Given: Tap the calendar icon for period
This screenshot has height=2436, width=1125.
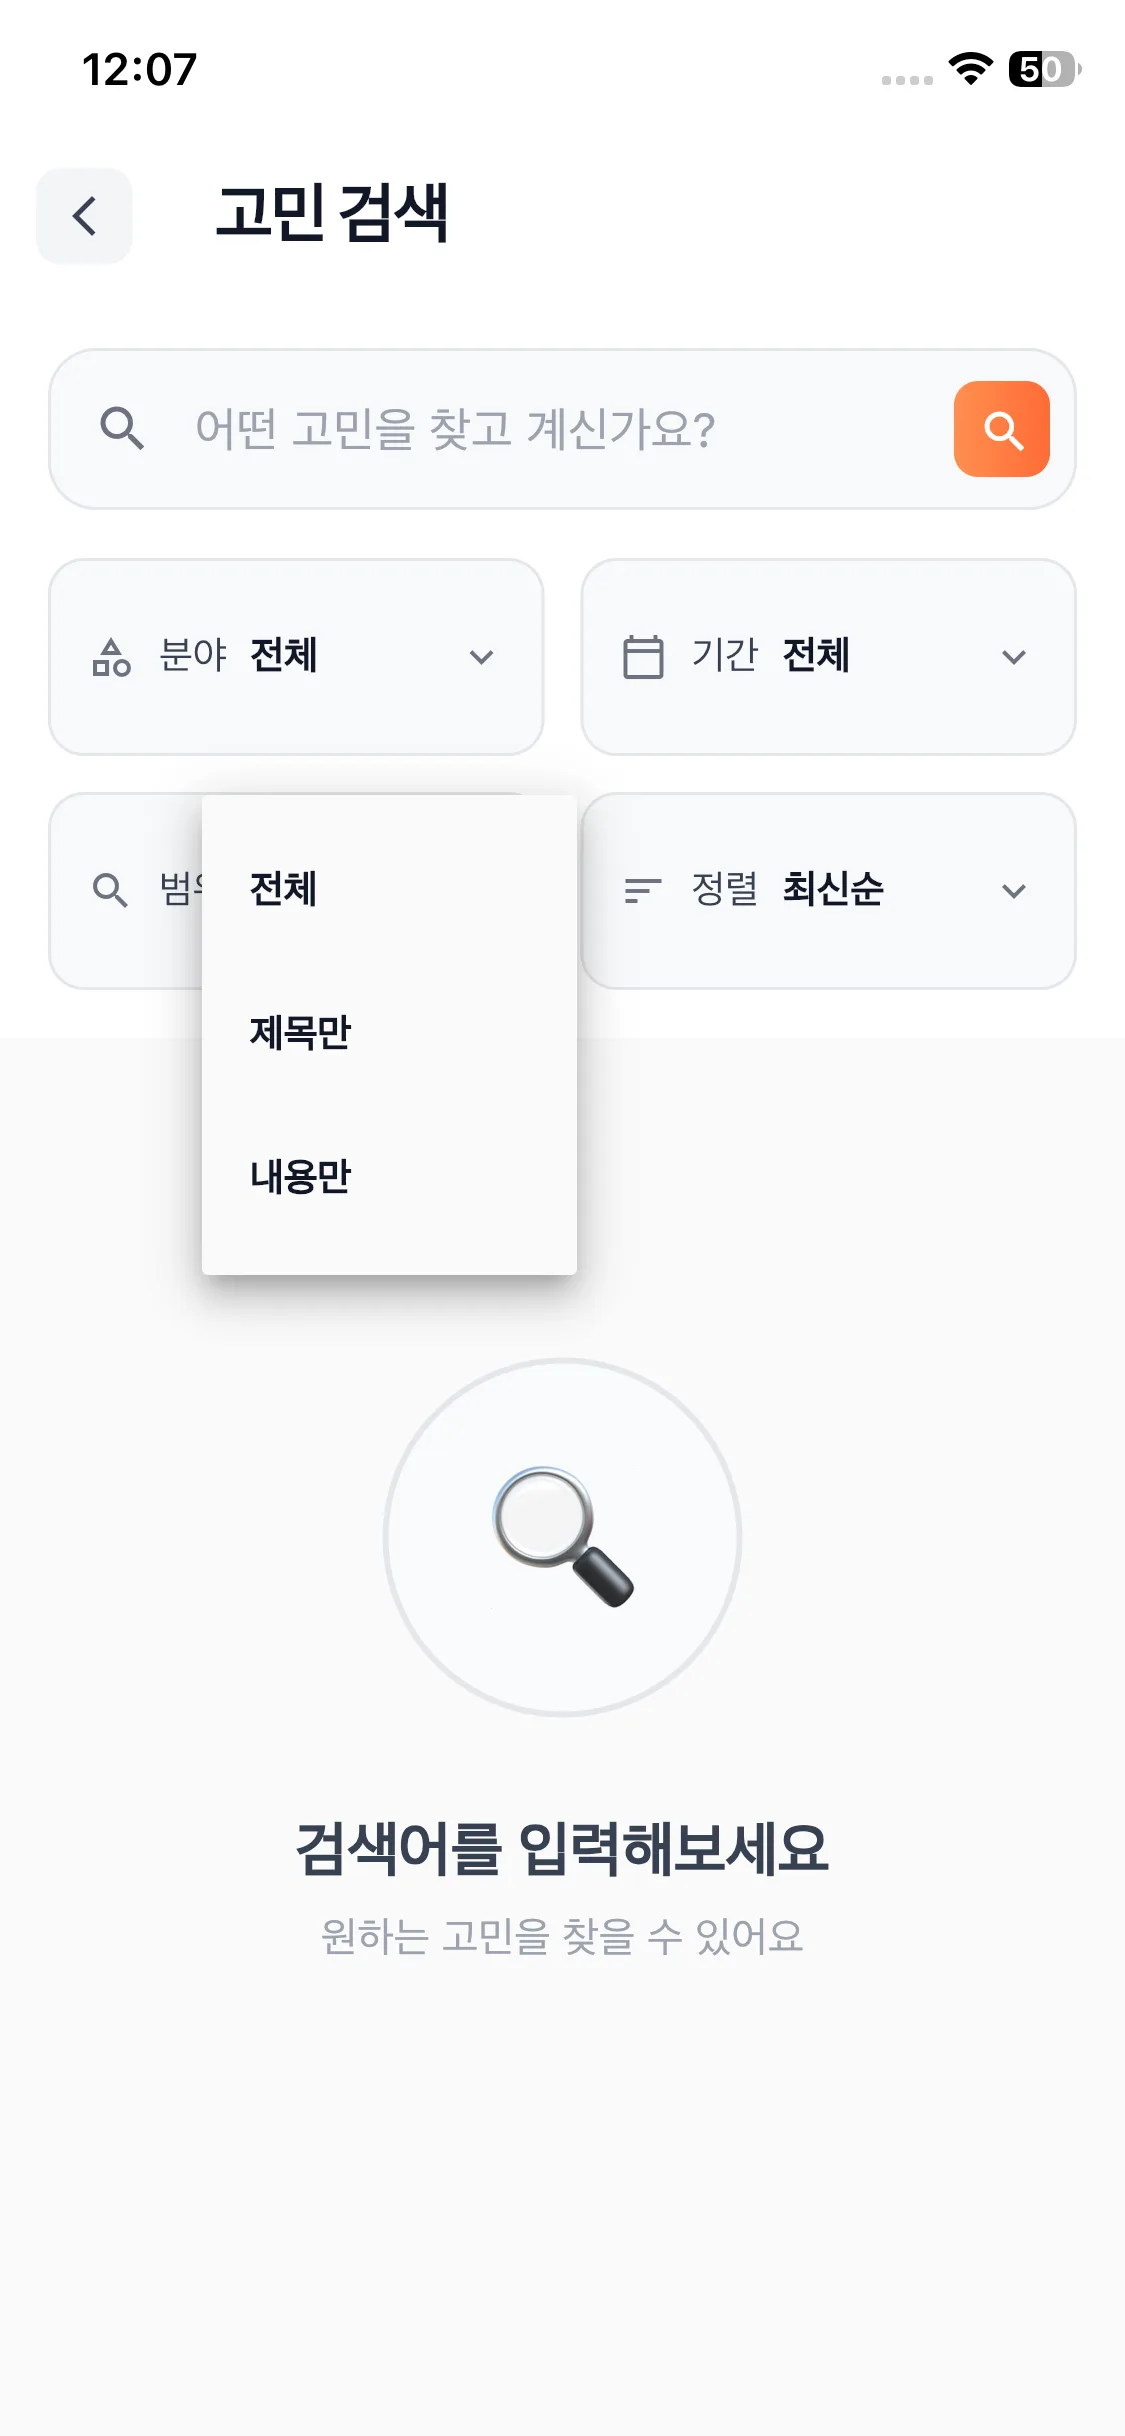Looking at the screenshot, I should tap(643, 657).
